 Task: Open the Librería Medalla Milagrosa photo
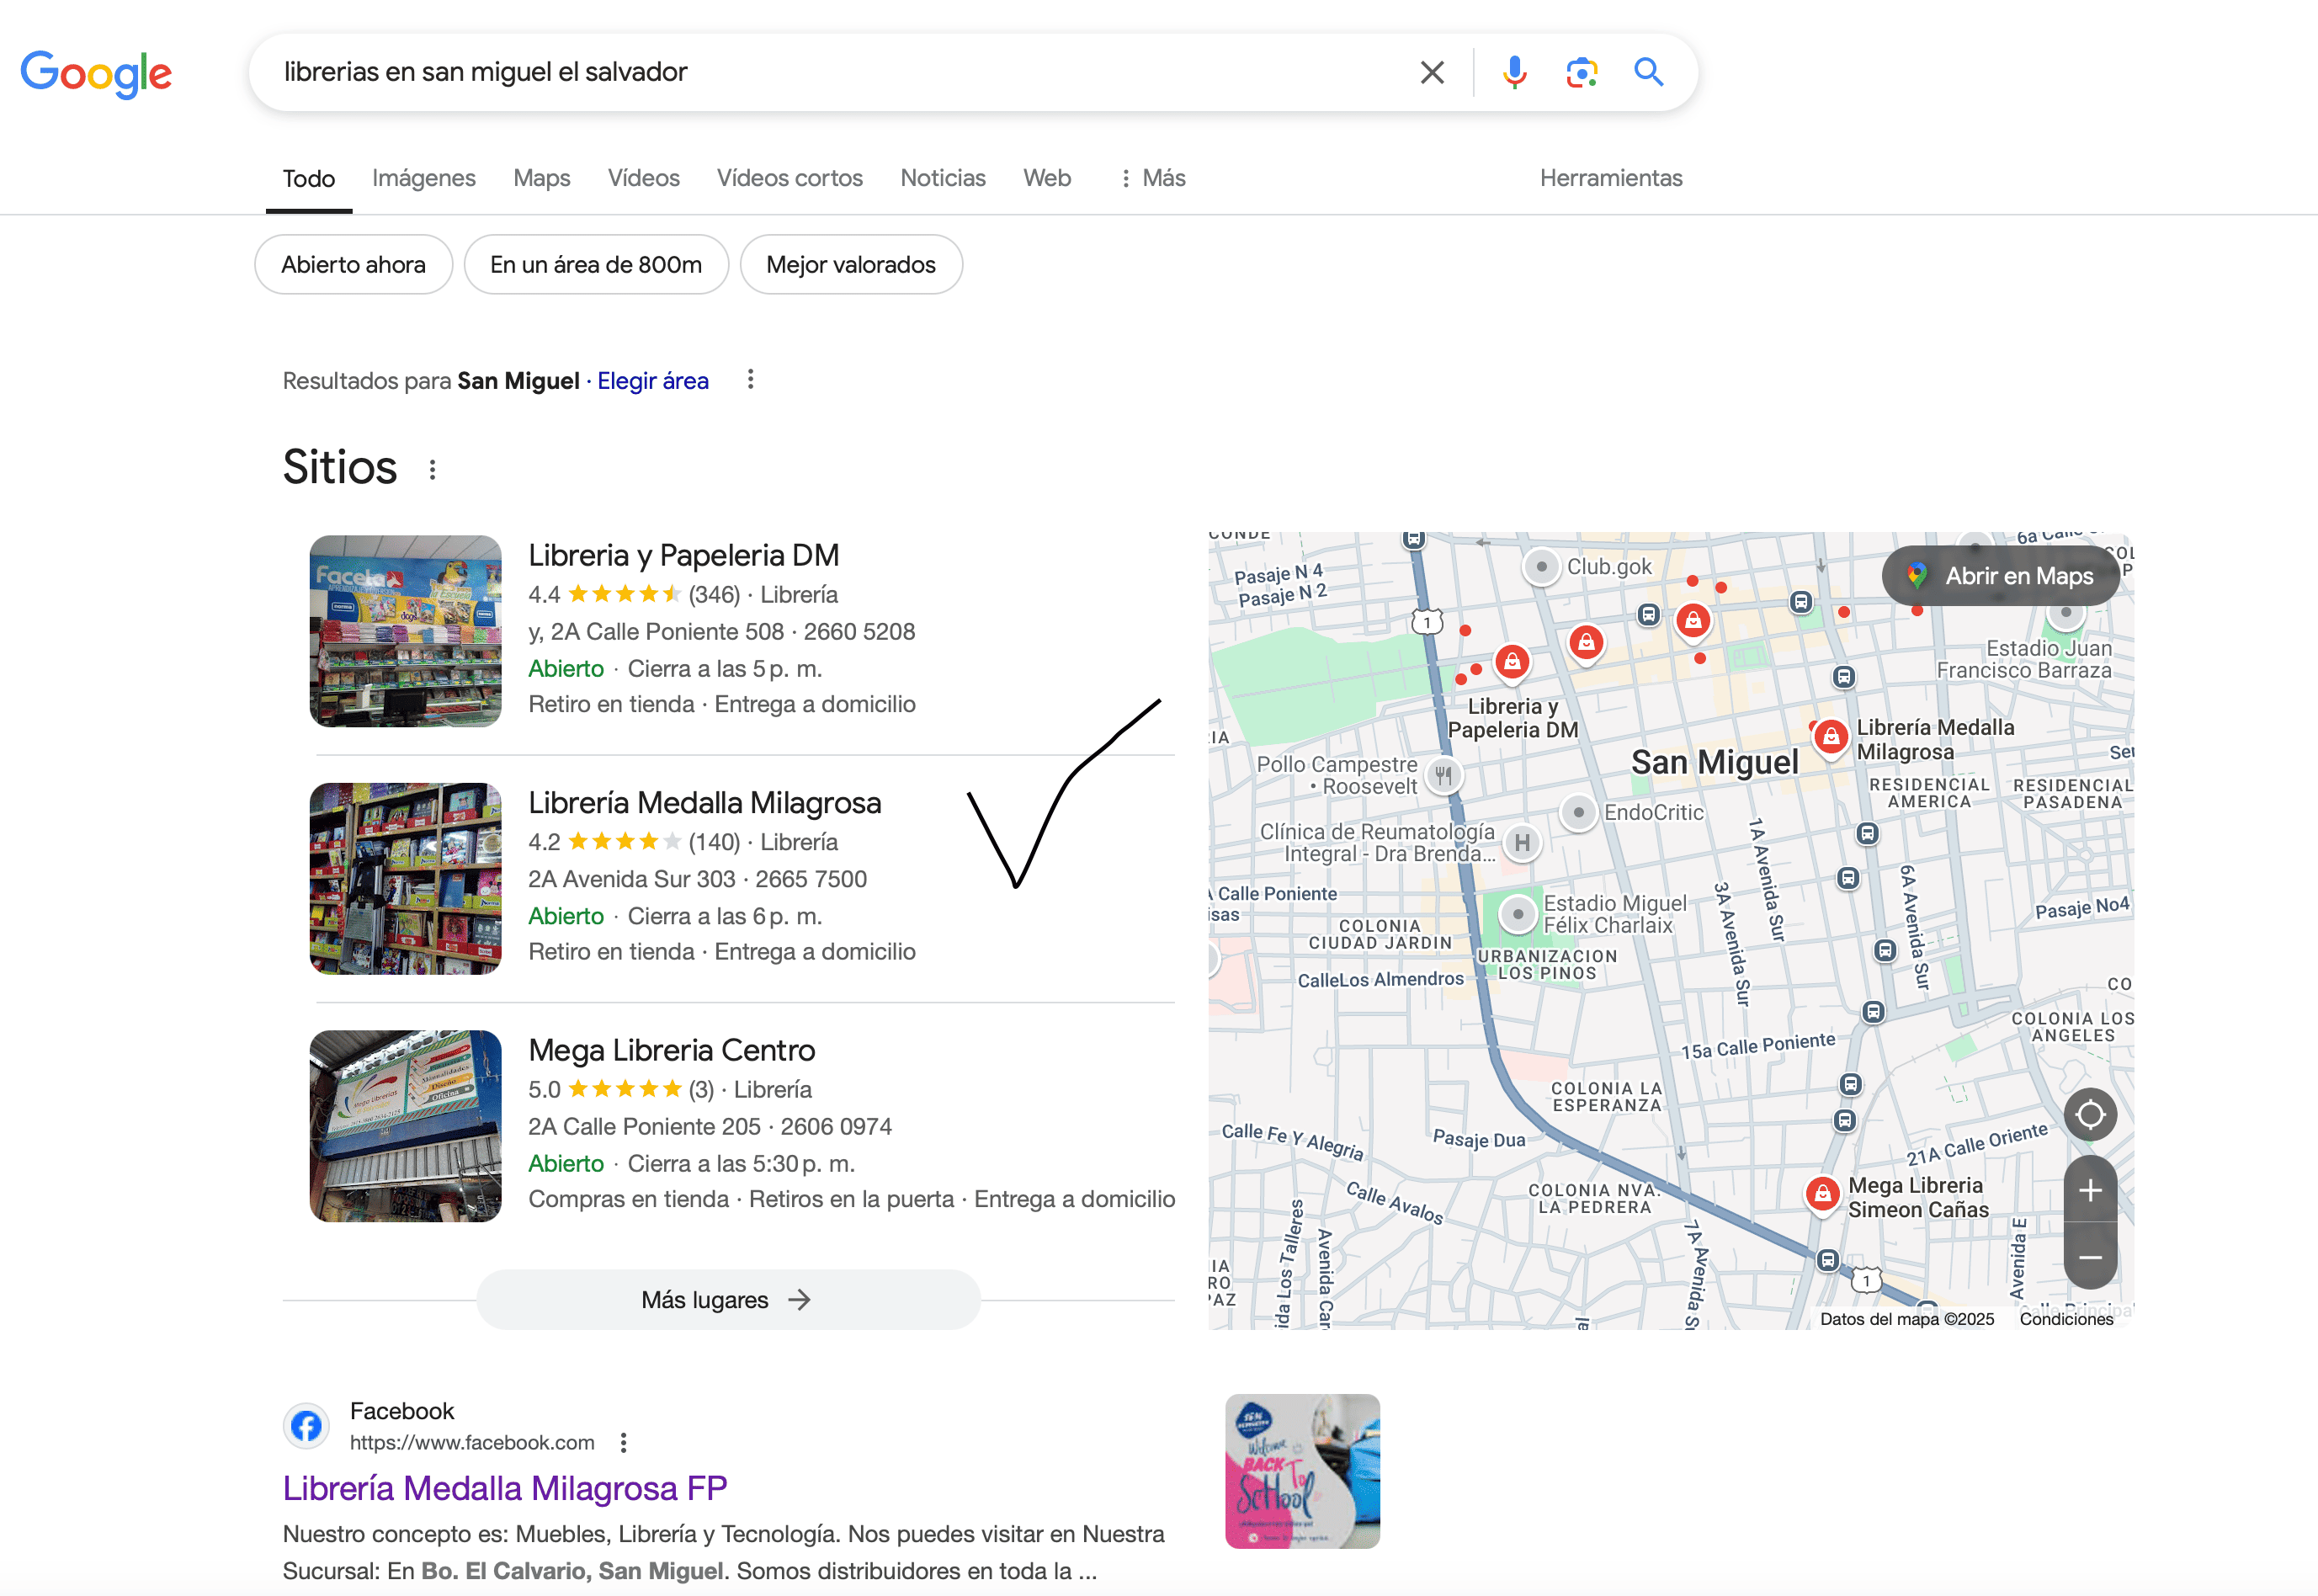405,878
